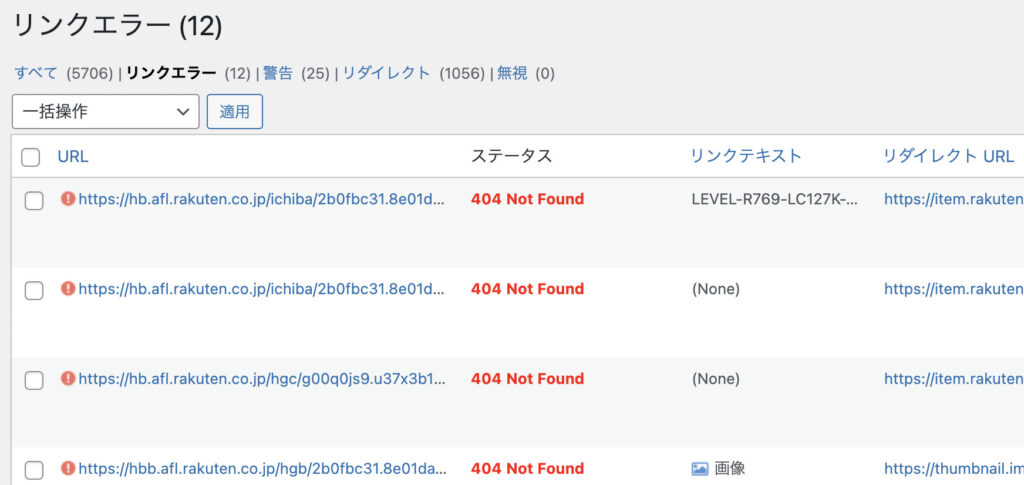The image size is (1024, 485).
Task: Sort by the リンクテキスト column
Action: click(x=746, y=156)
